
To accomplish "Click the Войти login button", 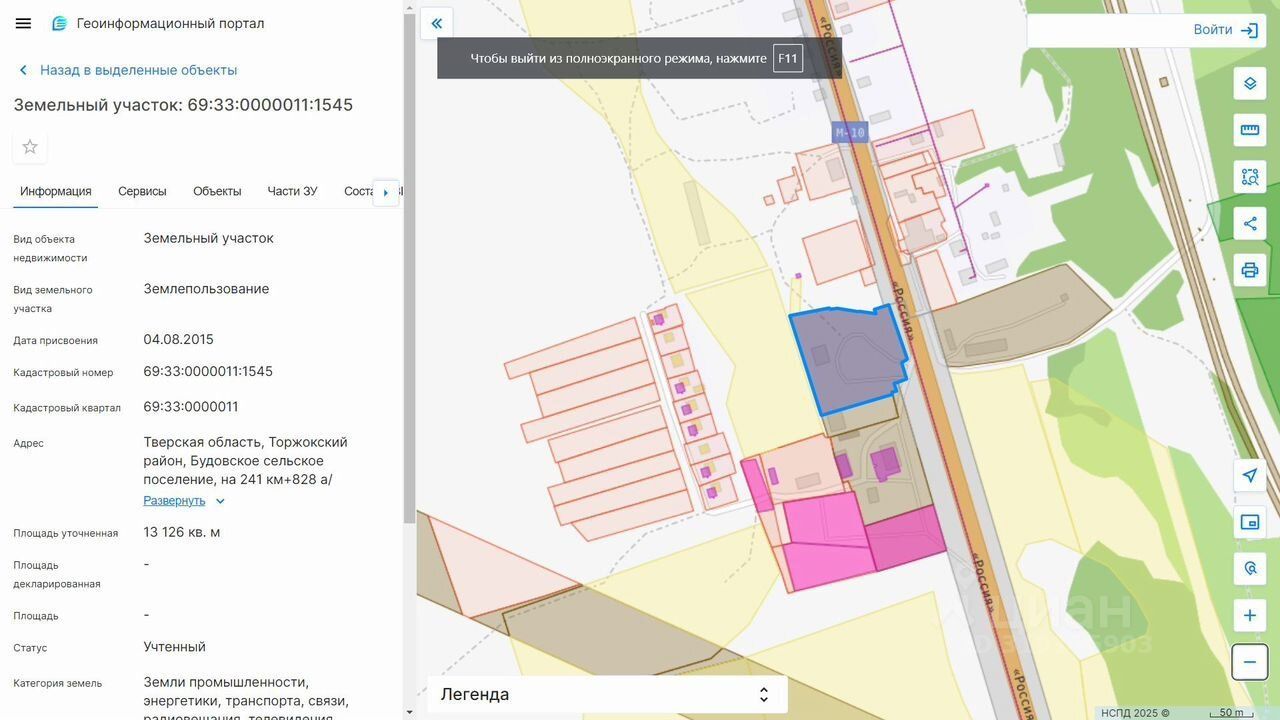I will point(1225,30).
